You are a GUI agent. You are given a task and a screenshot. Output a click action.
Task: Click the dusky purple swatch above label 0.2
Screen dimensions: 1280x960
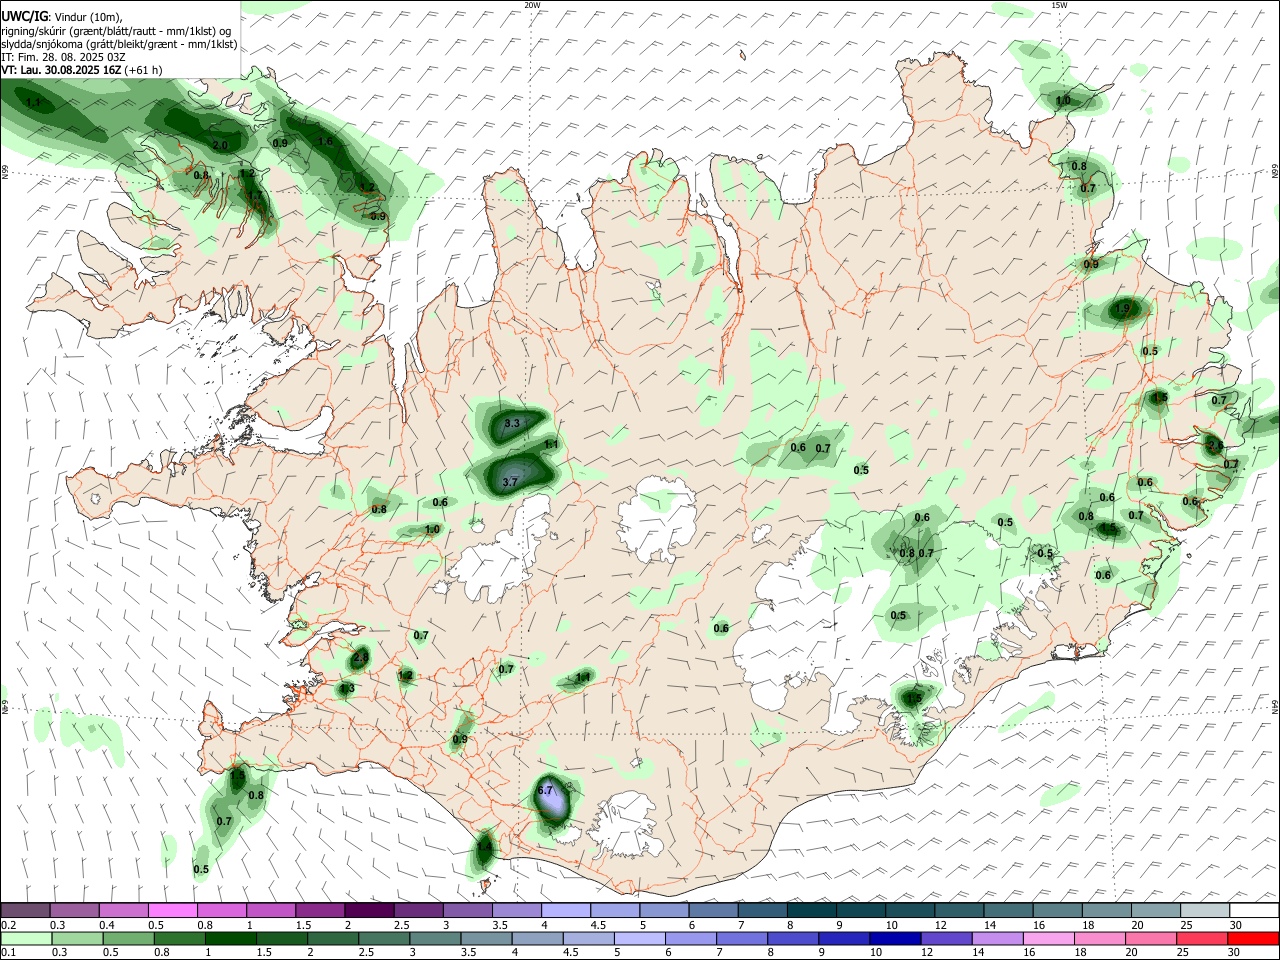(x=25, y=910)
